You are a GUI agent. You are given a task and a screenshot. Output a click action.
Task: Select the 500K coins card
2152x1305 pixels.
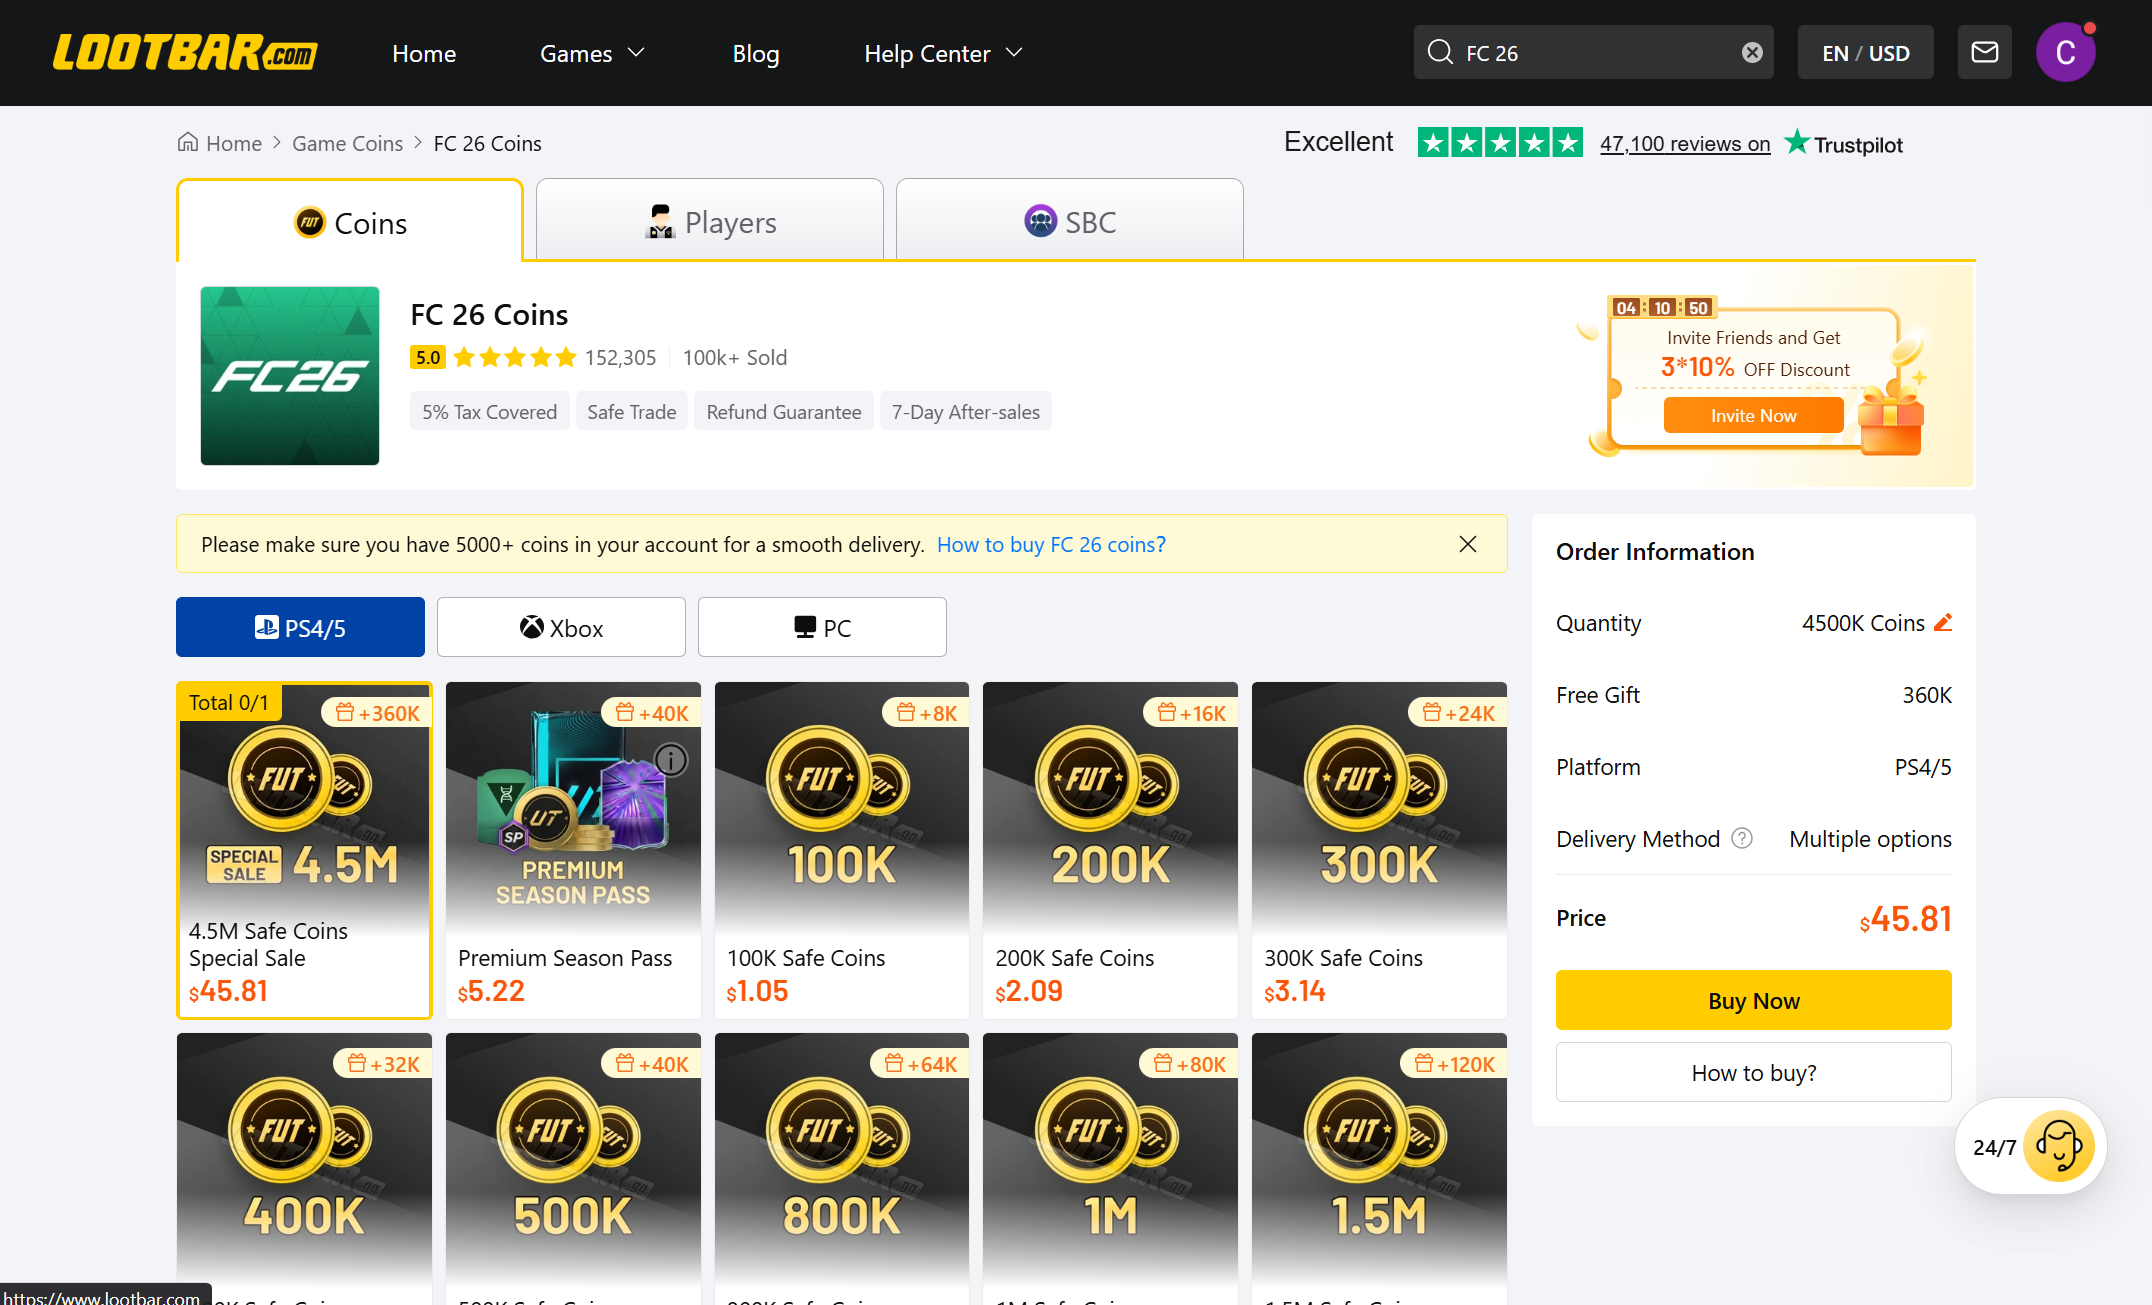coord(573,1168)
